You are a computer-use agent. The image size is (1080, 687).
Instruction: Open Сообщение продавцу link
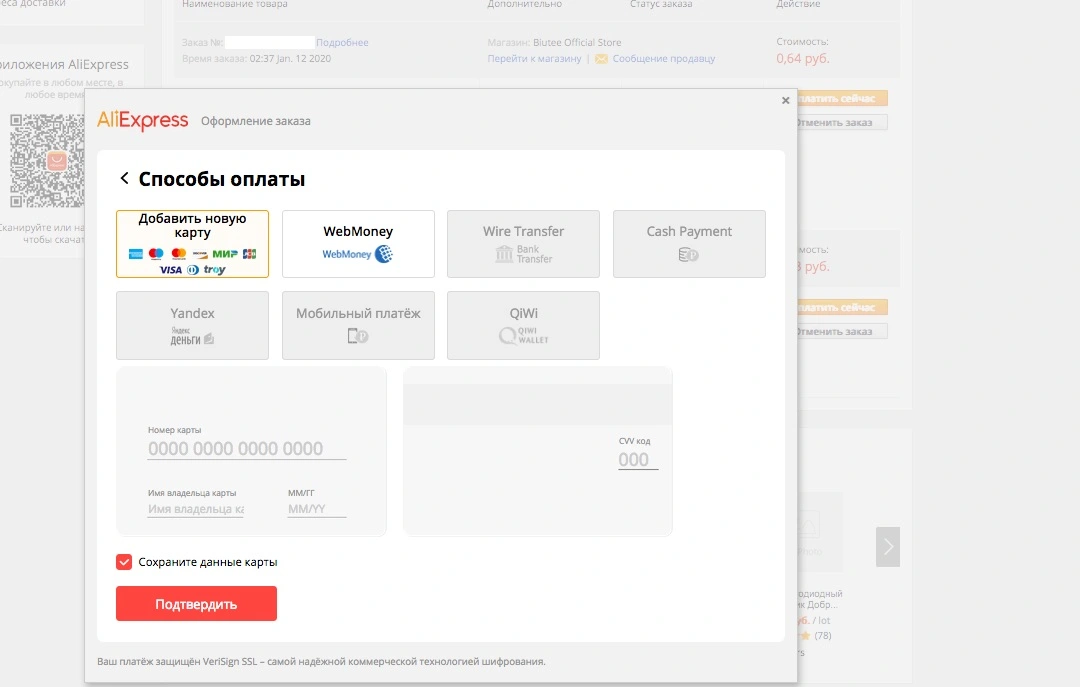pos(664,59)
